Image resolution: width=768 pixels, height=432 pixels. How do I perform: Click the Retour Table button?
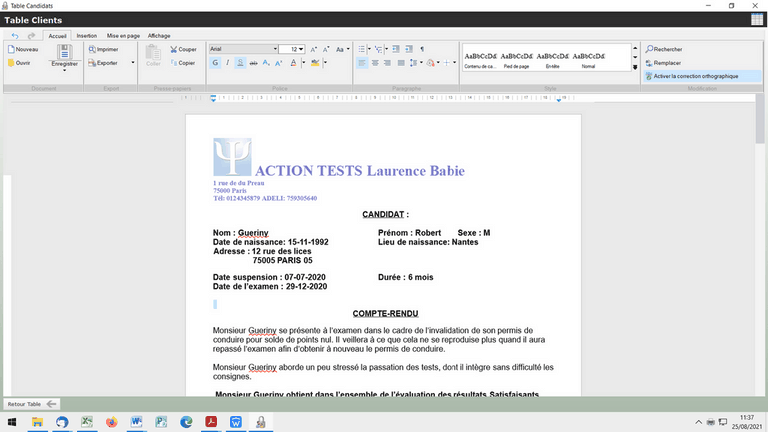tap(31, 404)
